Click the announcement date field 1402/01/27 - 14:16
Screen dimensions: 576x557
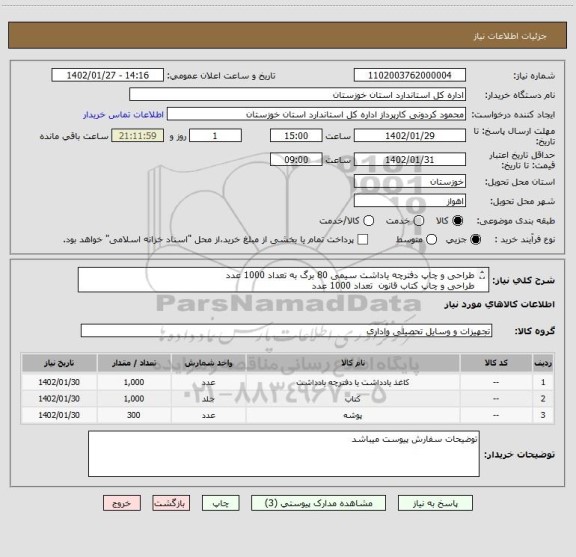pyautogui.click(x=108, y=75)
